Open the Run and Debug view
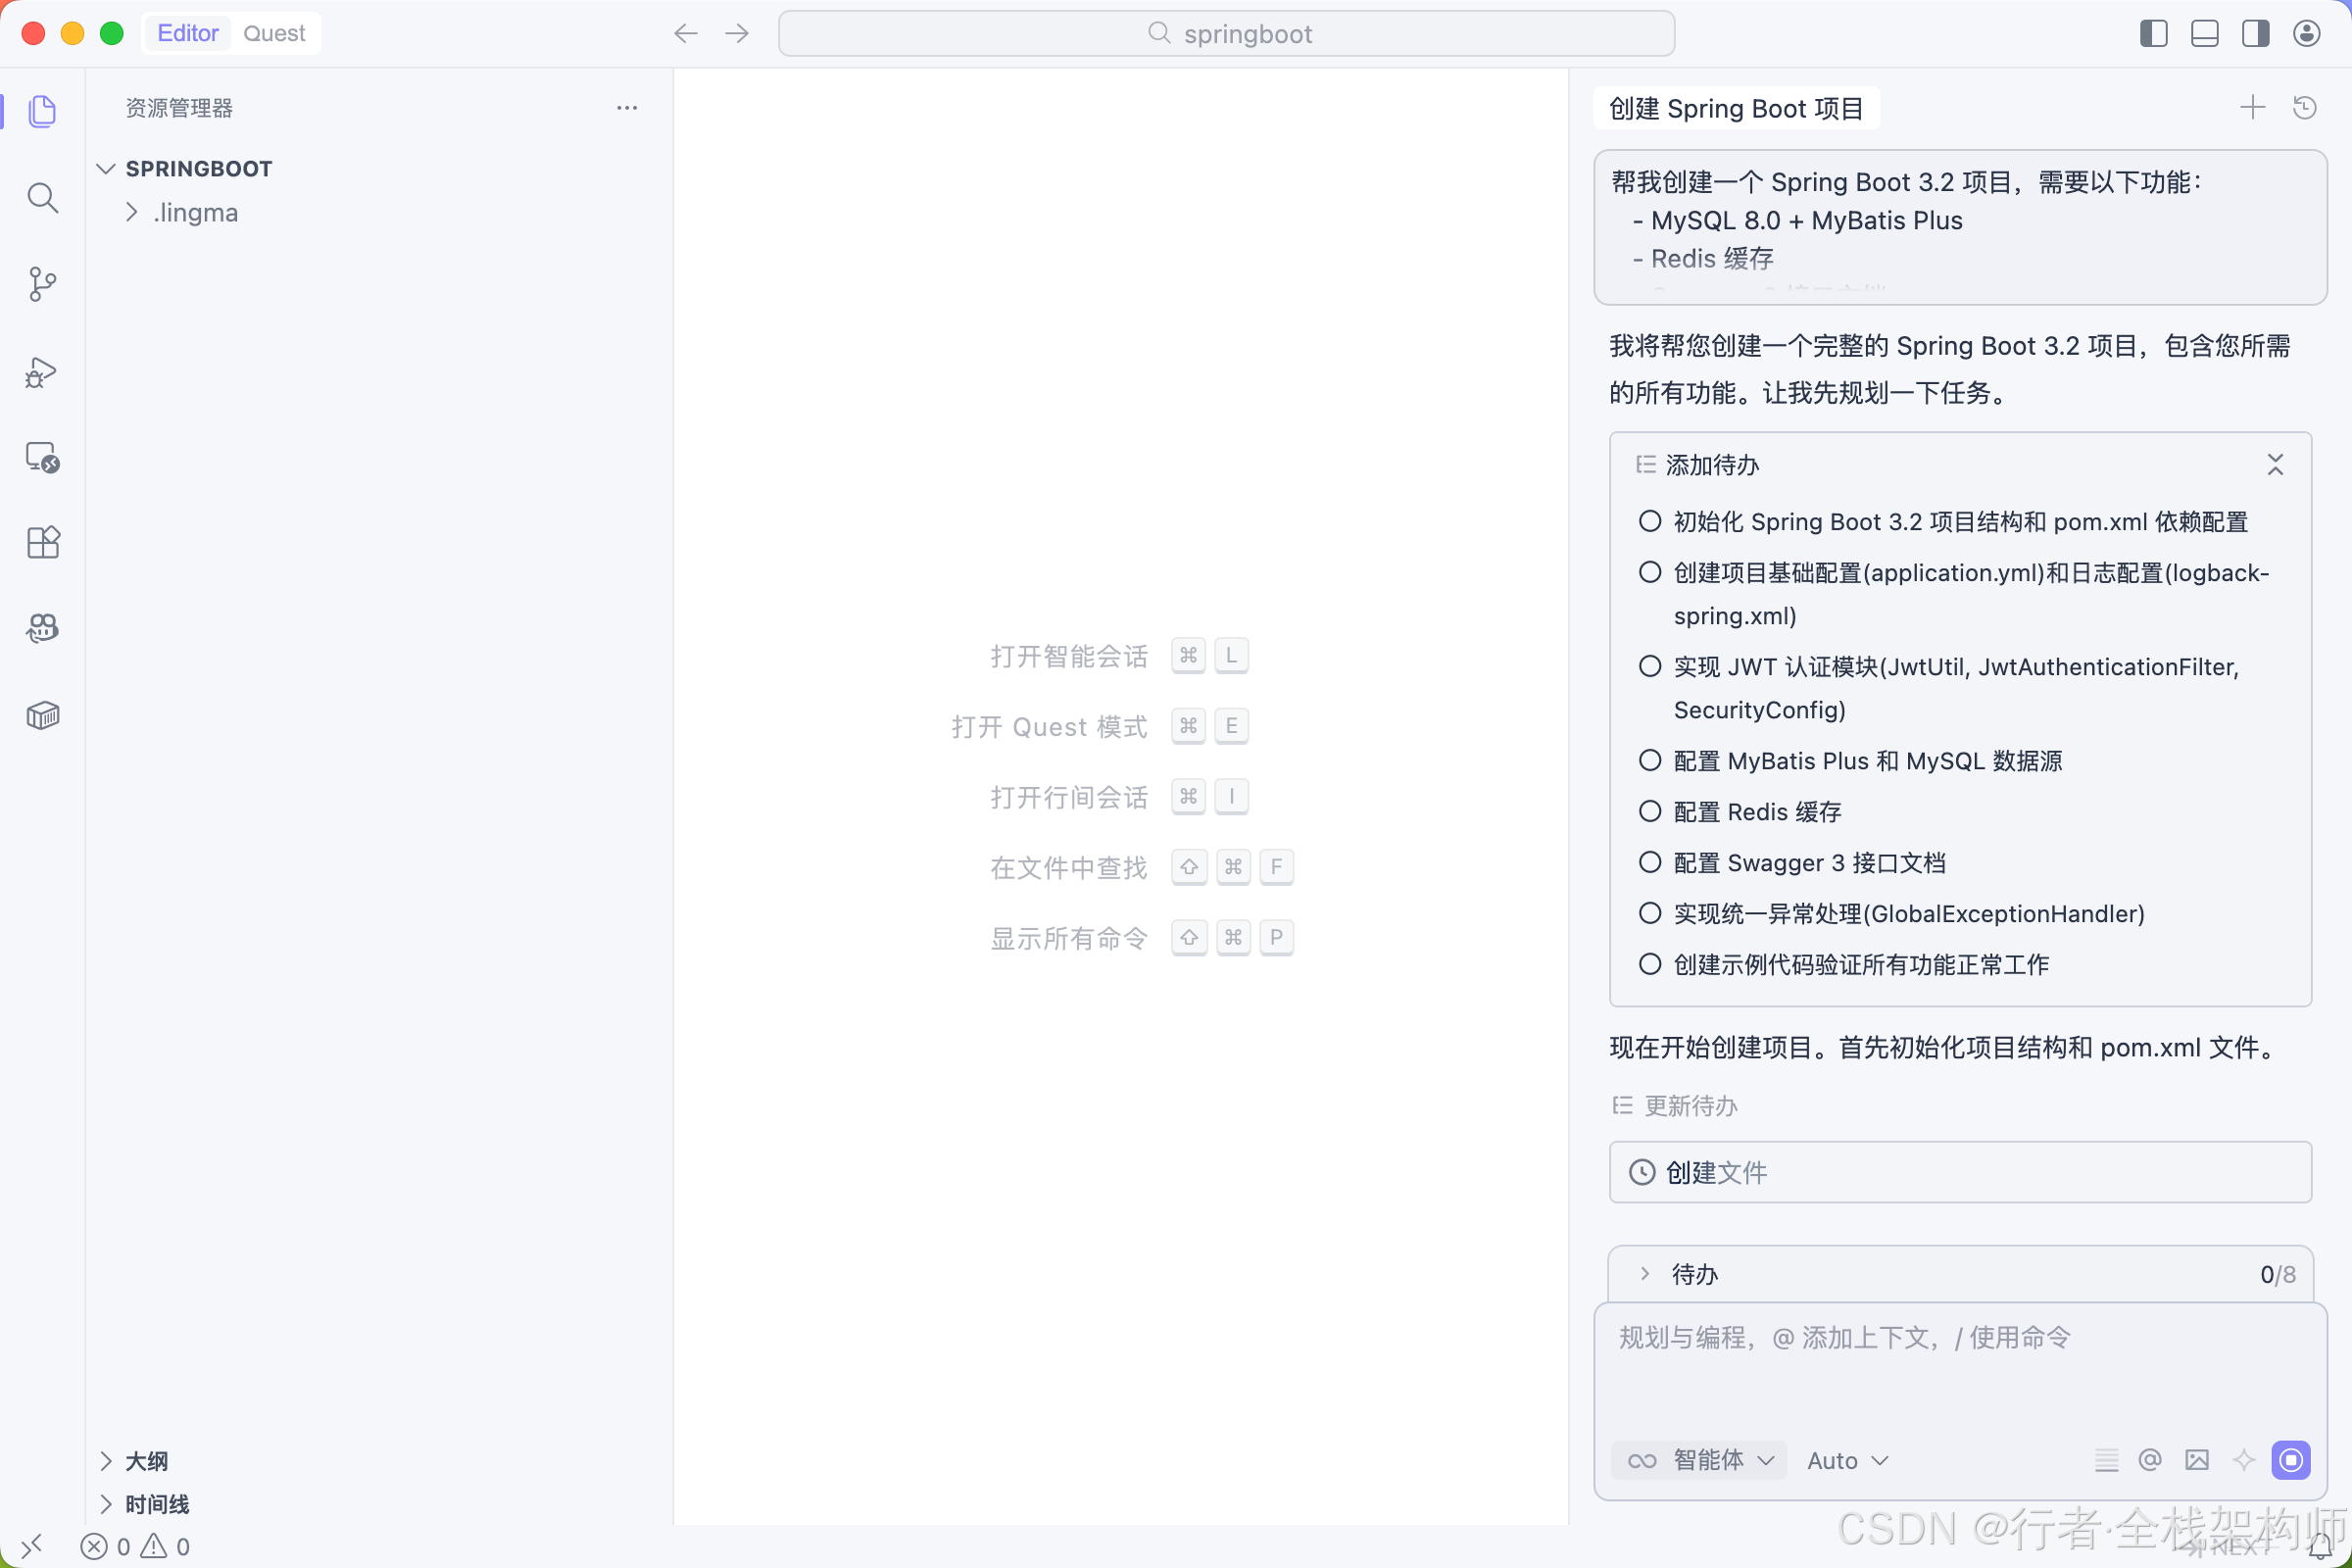 [42, 371]
